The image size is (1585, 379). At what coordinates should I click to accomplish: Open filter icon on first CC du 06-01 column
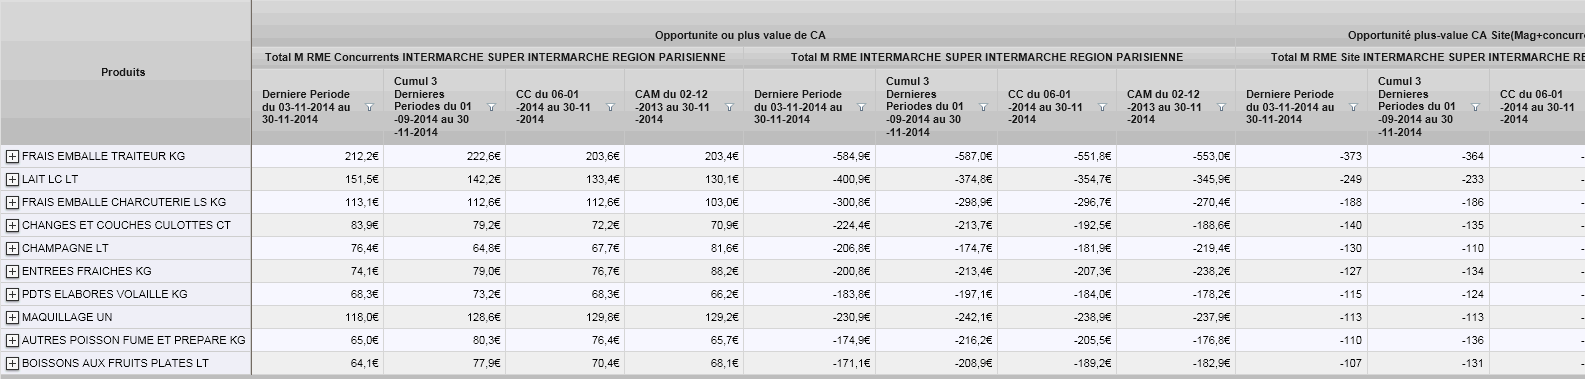click(612, 107)
